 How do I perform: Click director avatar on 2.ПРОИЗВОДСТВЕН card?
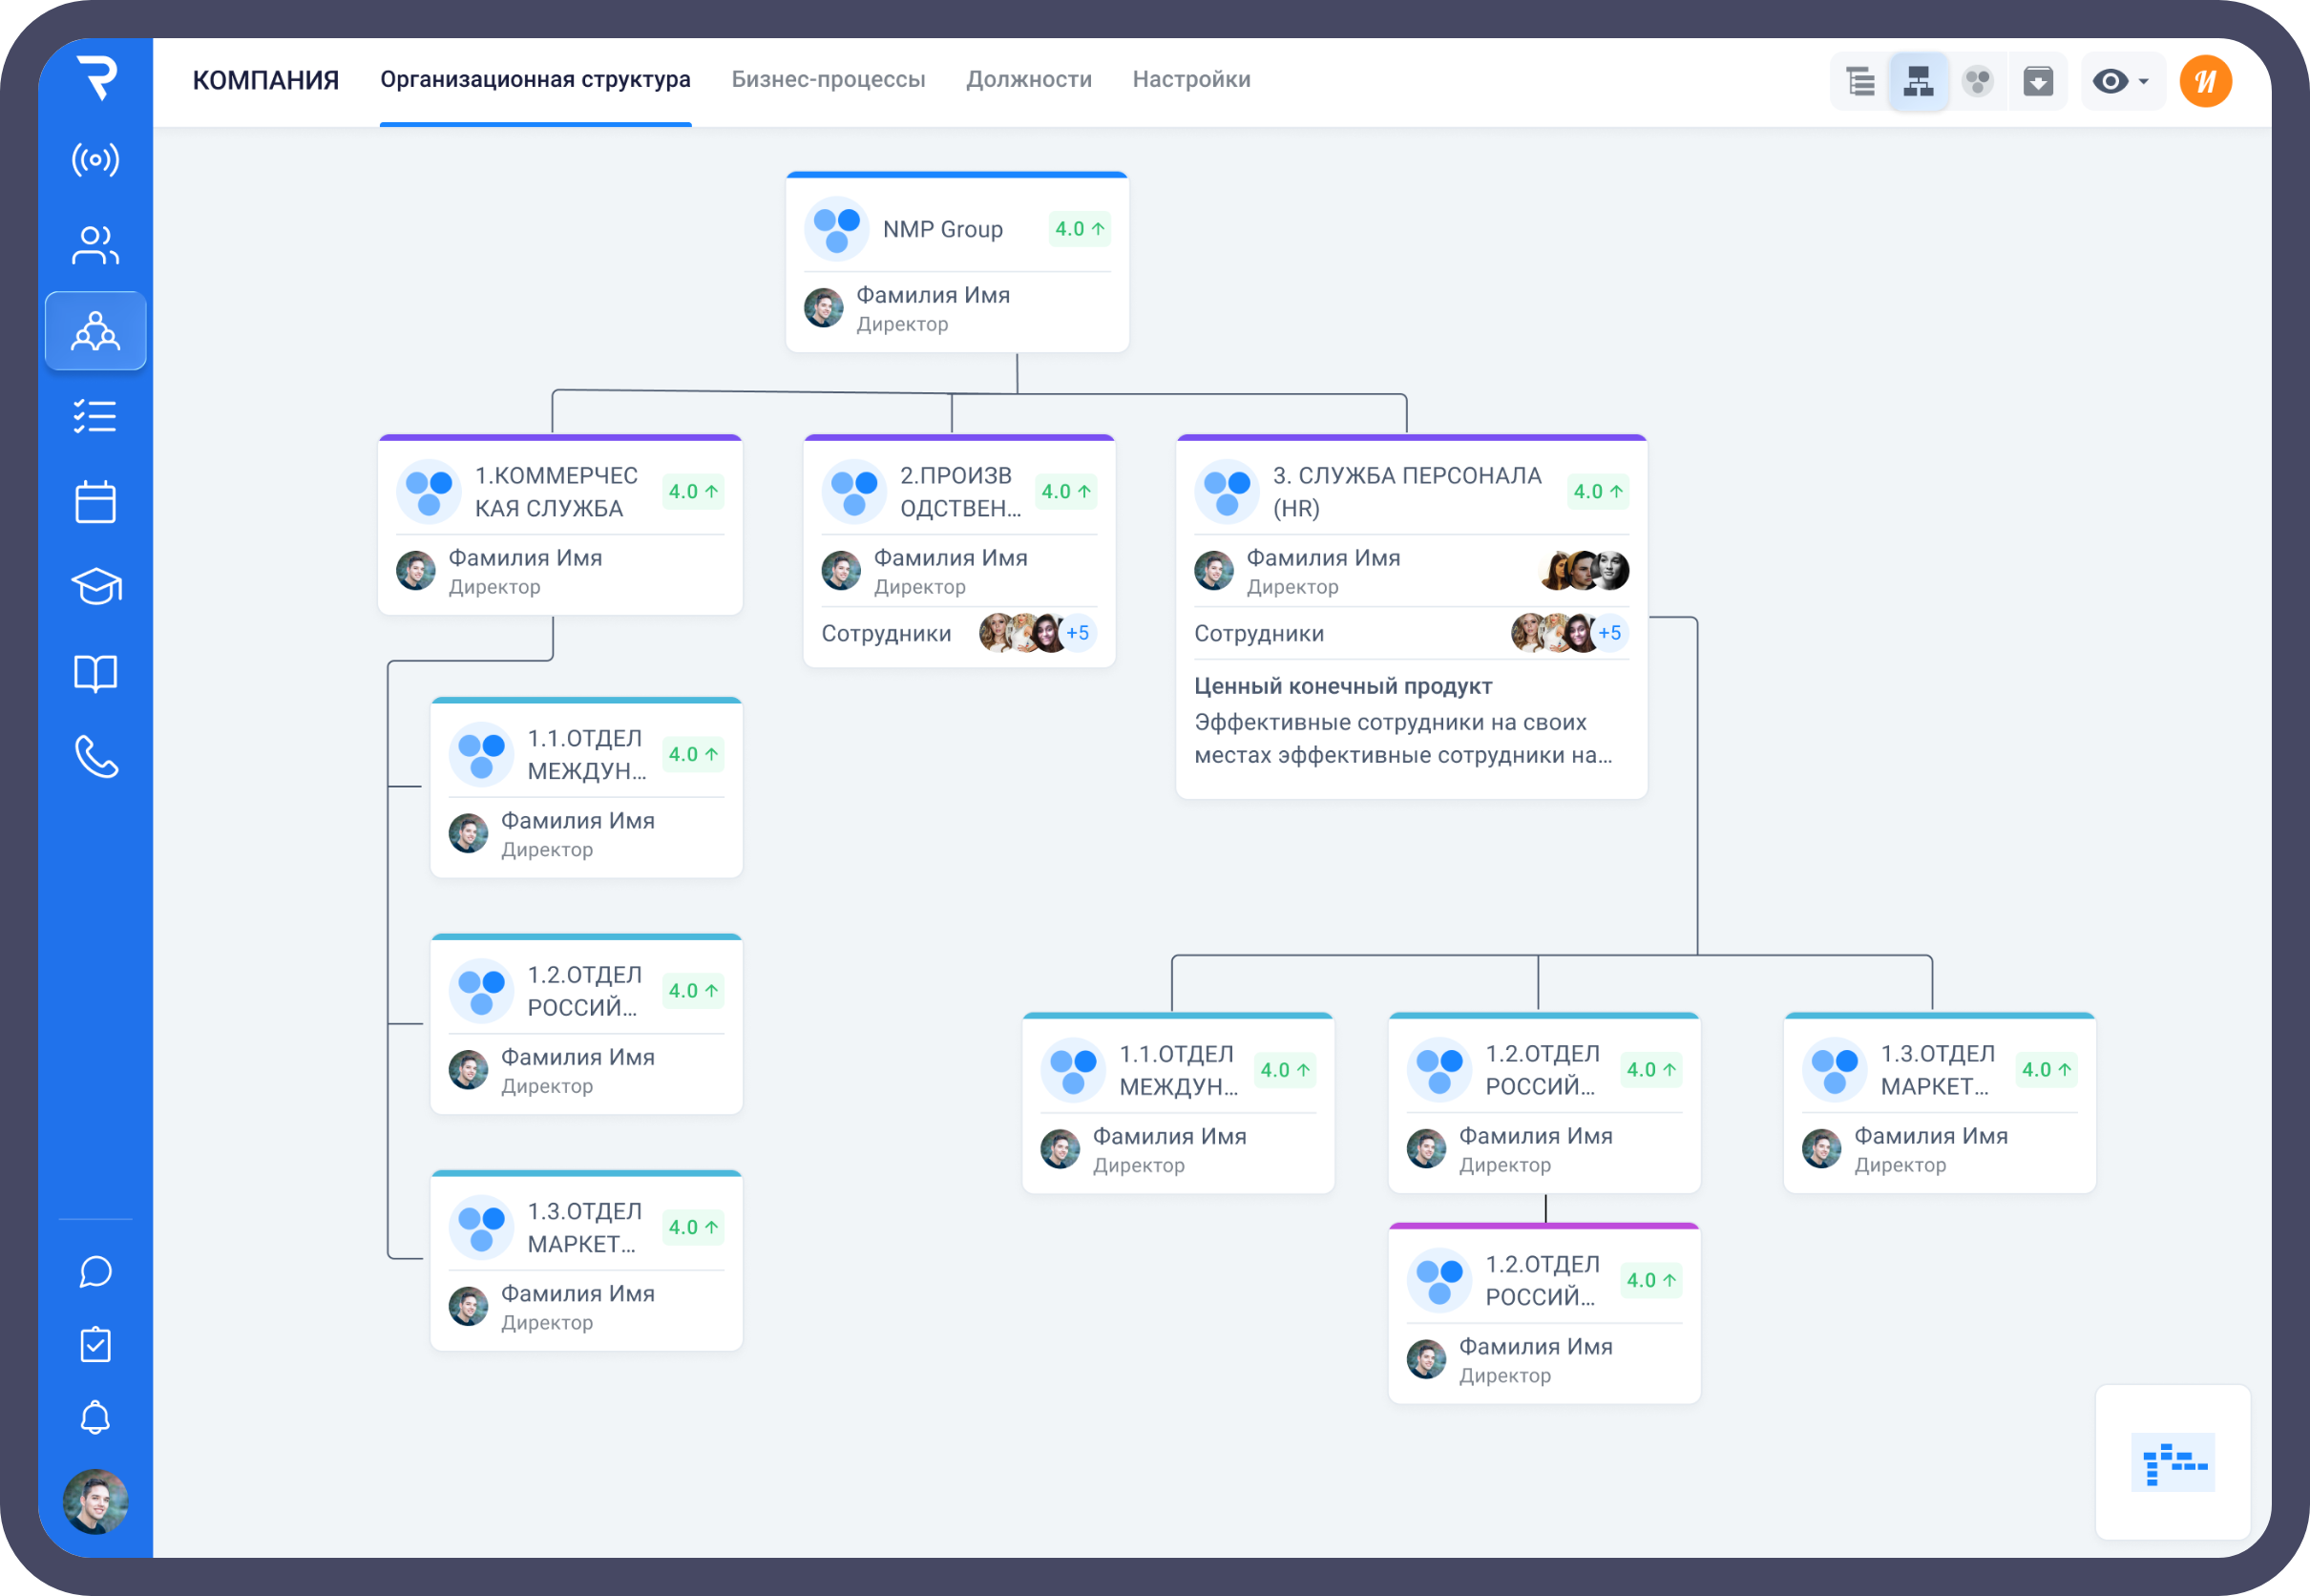(x=841, y=571)
